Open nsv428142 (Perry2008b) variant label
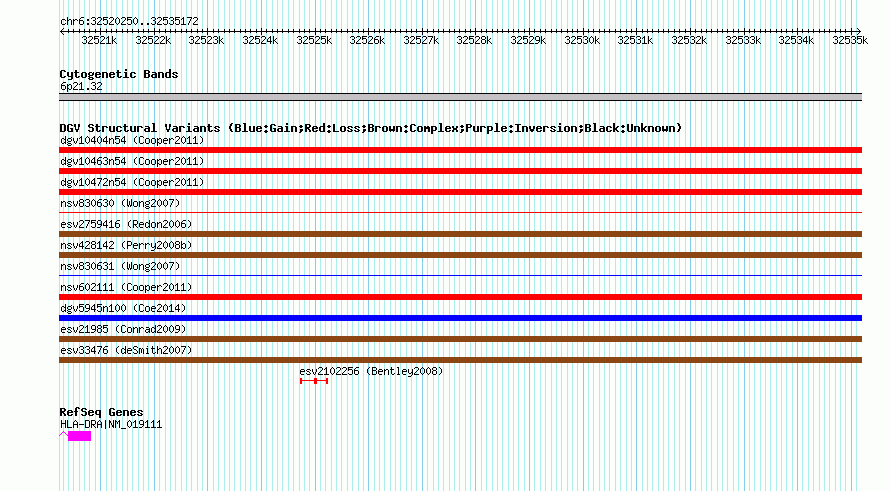The image size is (890, 491). coord(126,245)
